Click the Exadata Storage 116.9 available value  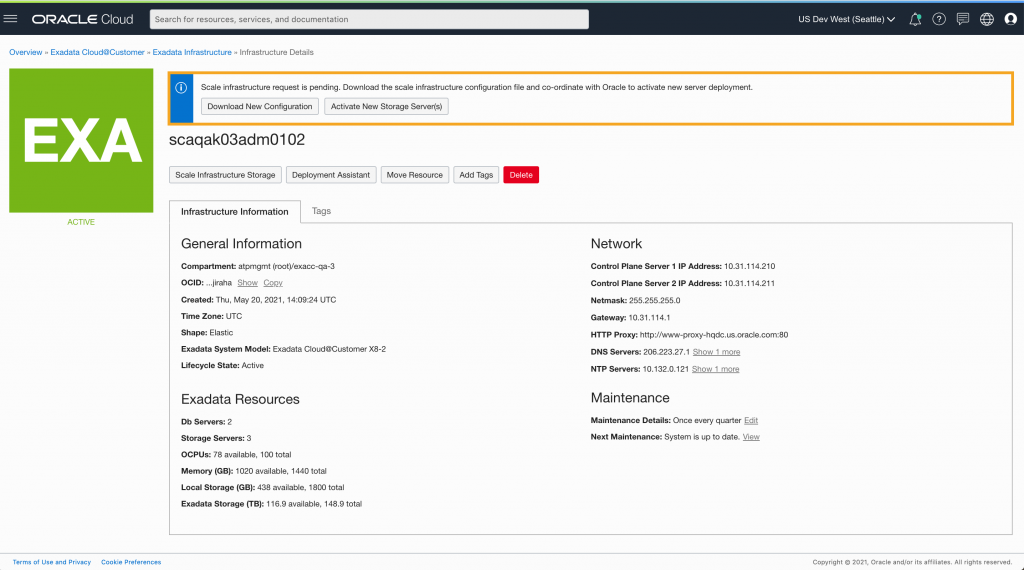[313, 504]
